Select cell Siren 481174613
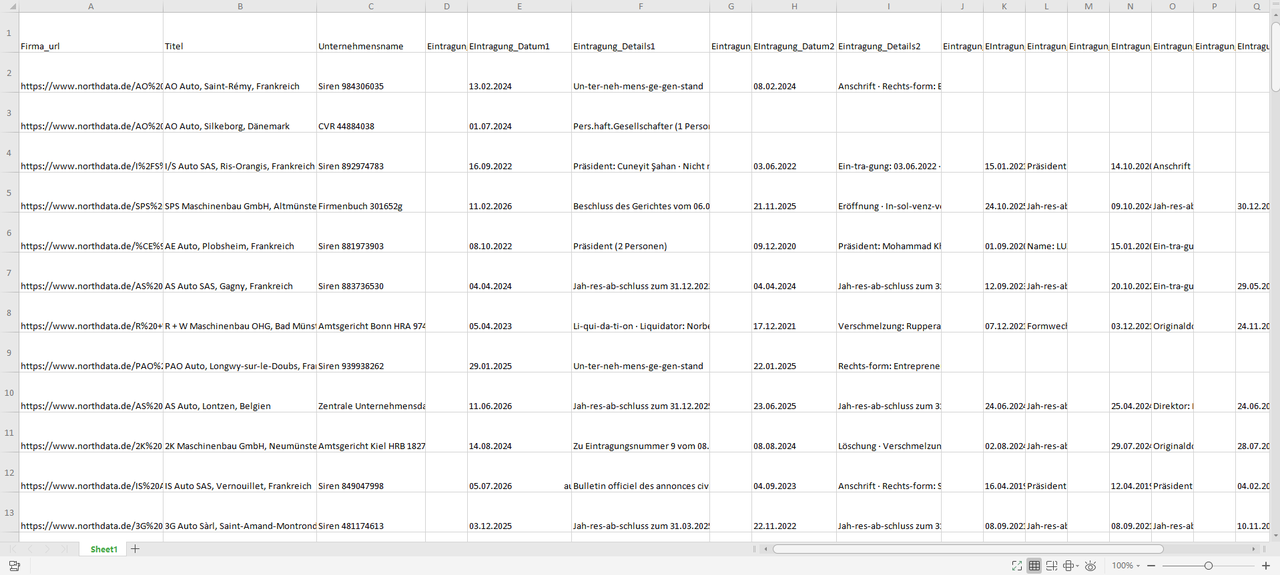The width and height of the screenshot is (1280, 575). click(371, 513)
